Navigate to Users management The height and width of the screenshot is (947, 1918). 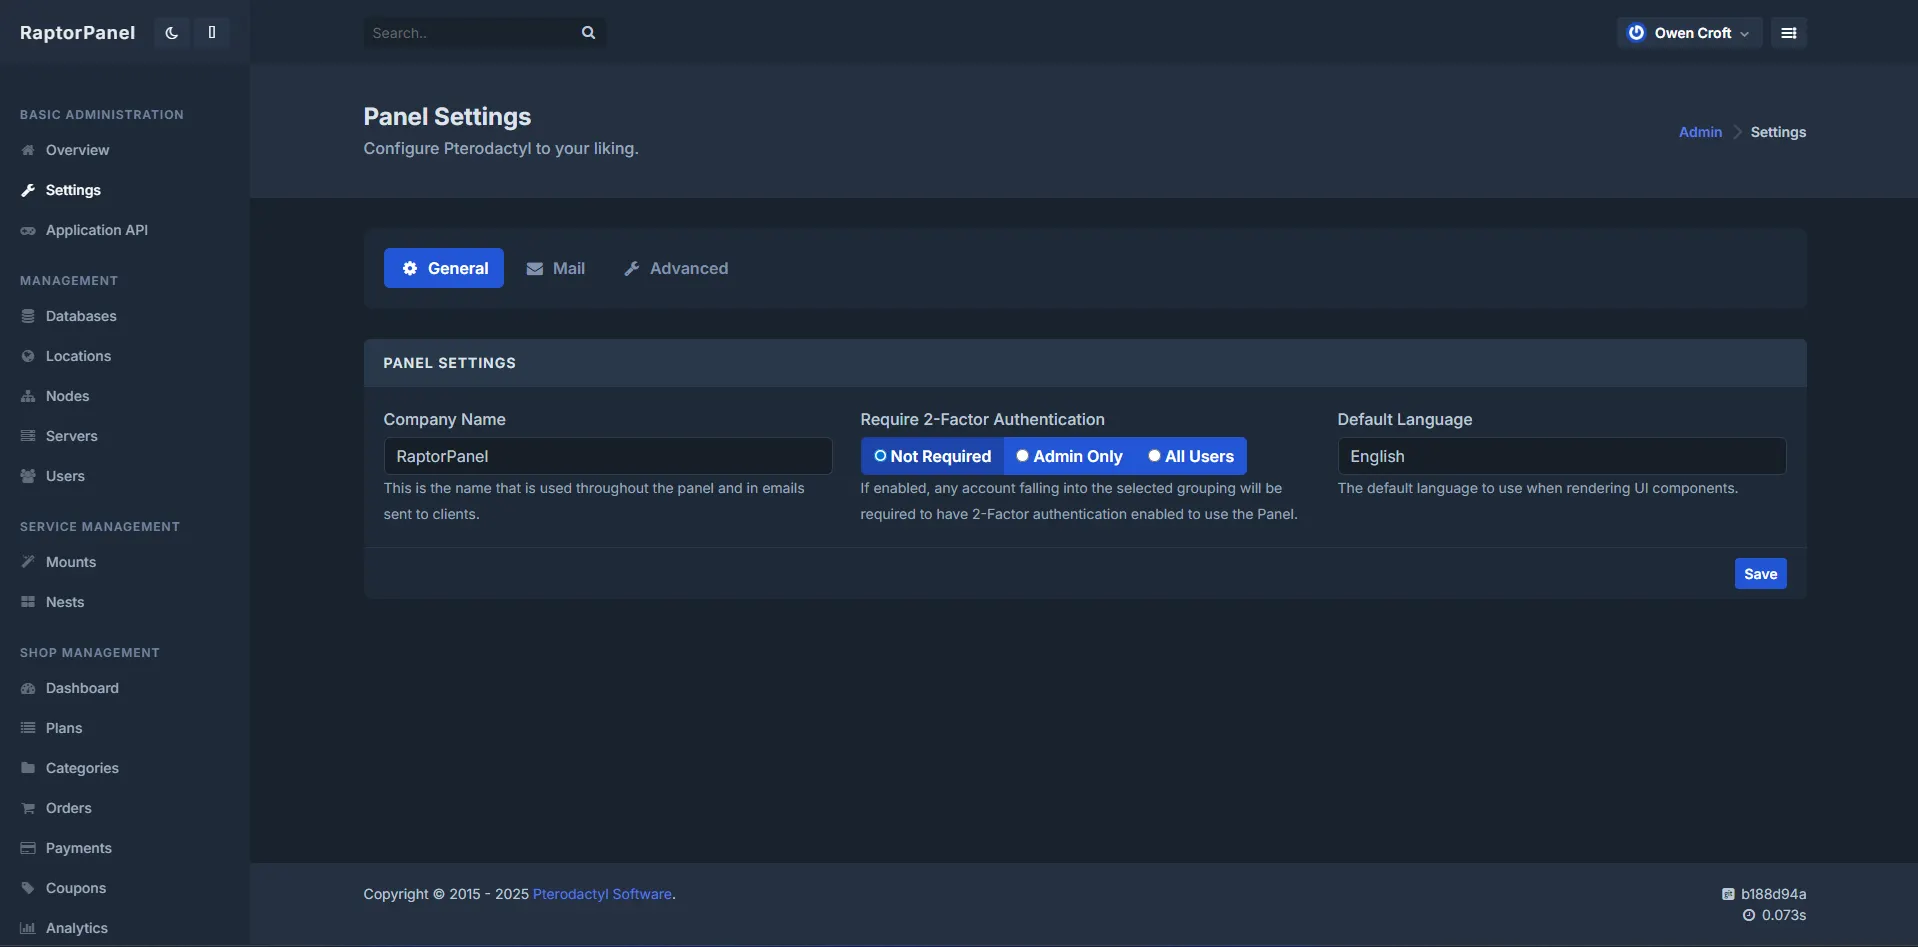click(x=65, y=476)
